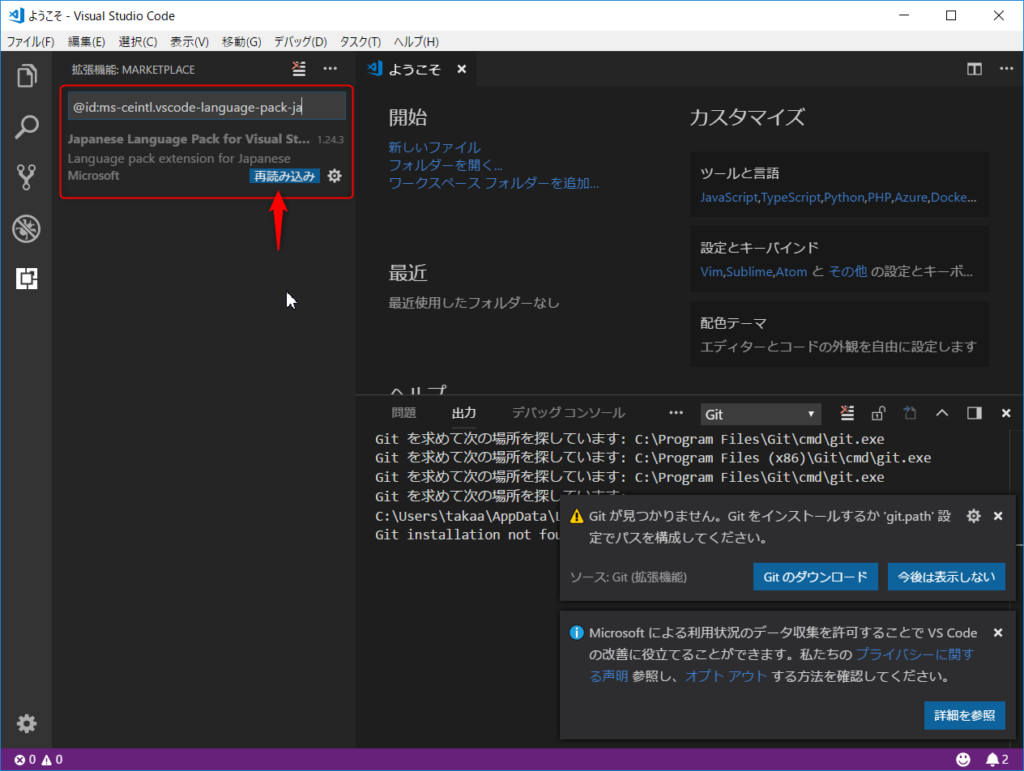Viewport: 1024px width, 771px height.
Task: Click the Sublime keybindings link
Action: [x=749, y=272]
